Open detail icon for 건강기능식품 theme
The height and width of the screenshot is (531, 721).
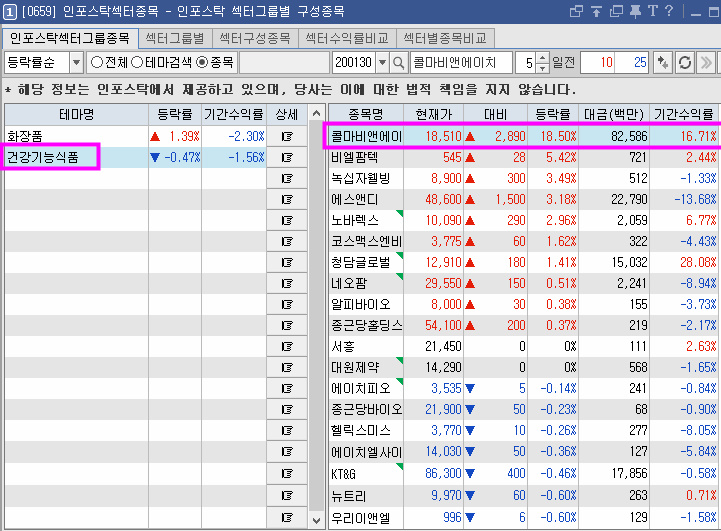pyautogui.click(x=287, y=158)
